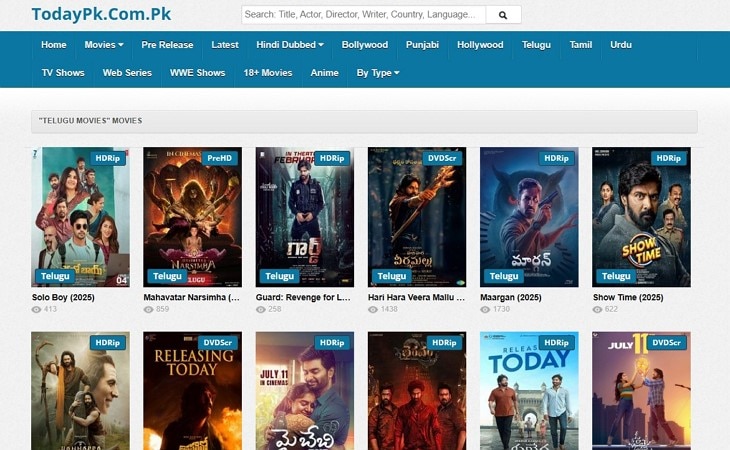Click the "TELUGU MOVIES" MOVIES heading text
Viewport: 730px width, 450px height.
[x=90, y=121]
